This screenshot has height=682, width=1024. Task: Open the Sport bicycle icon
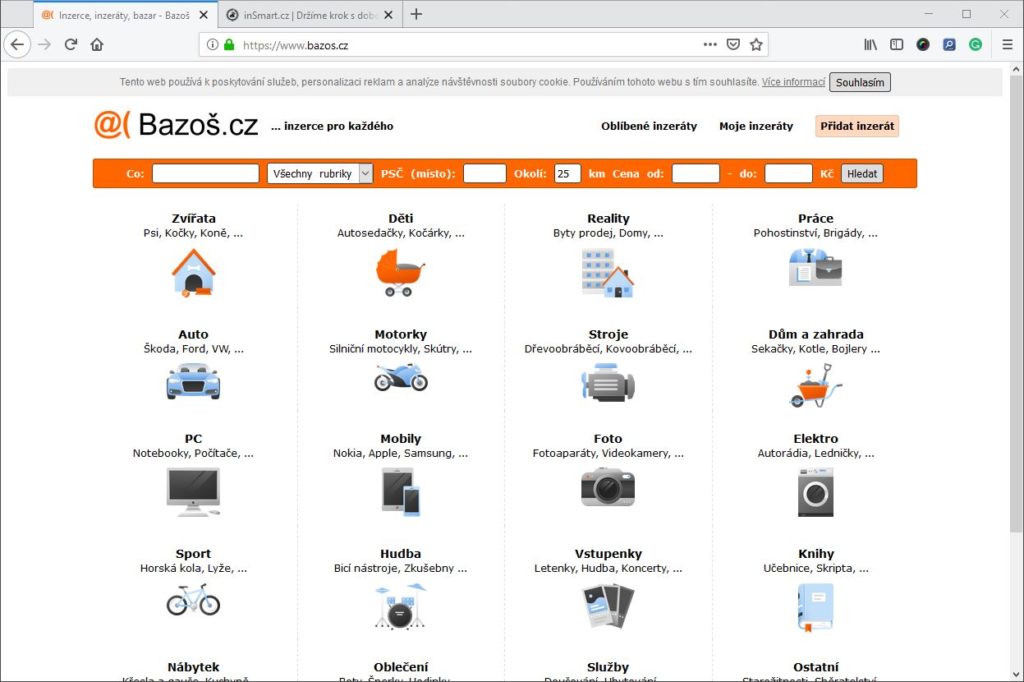[193, 599]
